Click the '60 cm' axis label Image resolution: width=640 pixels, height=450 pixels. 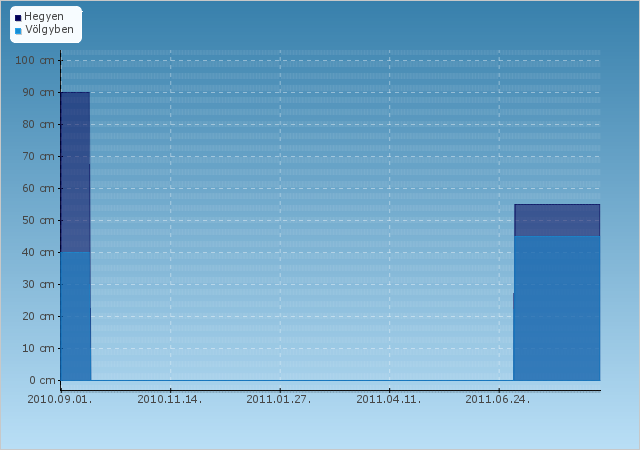tap(38, 188)
